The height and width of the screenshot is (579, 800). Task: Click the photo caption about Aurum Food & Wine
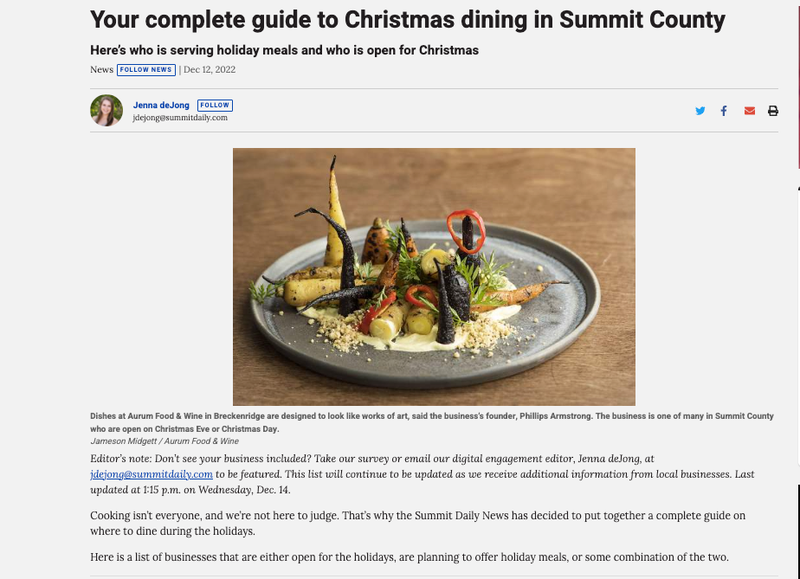(x=432, y=422)
